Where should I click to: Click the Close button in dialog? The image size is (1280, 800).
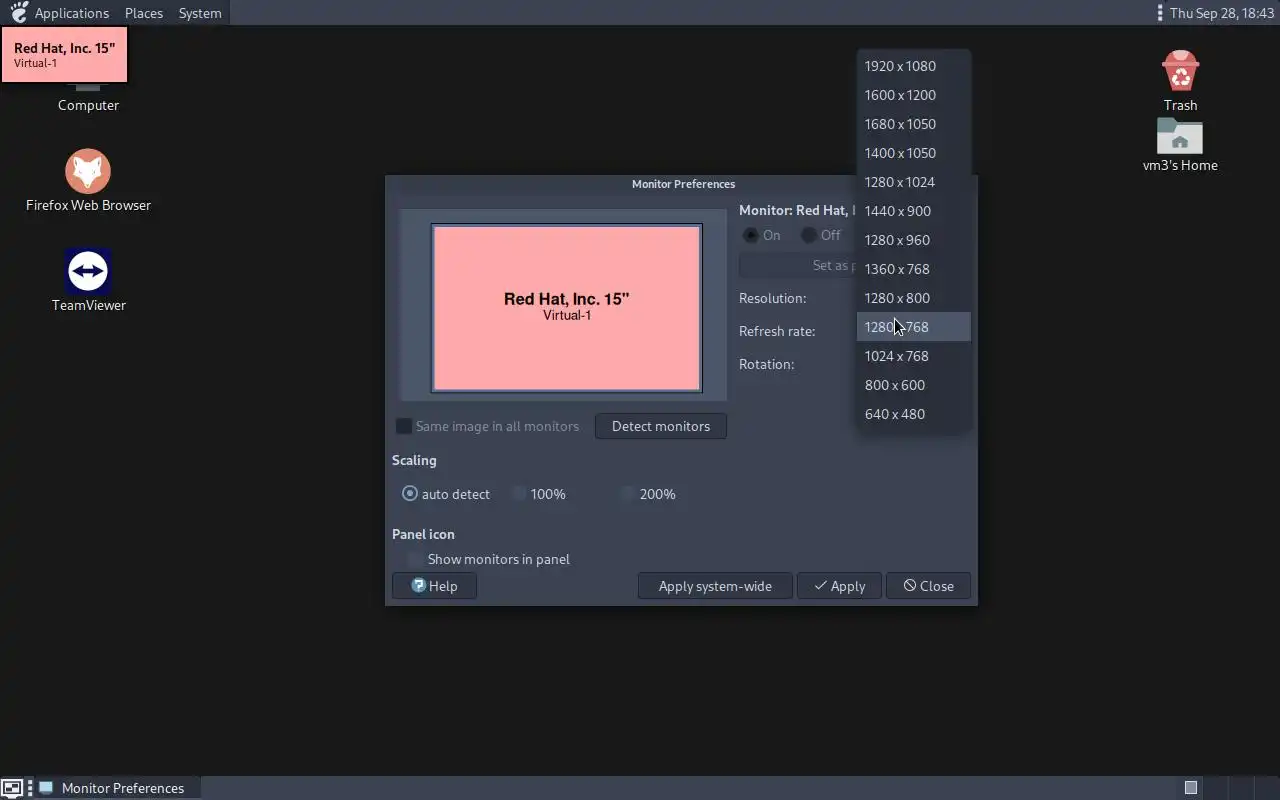[x=928, y=586]
